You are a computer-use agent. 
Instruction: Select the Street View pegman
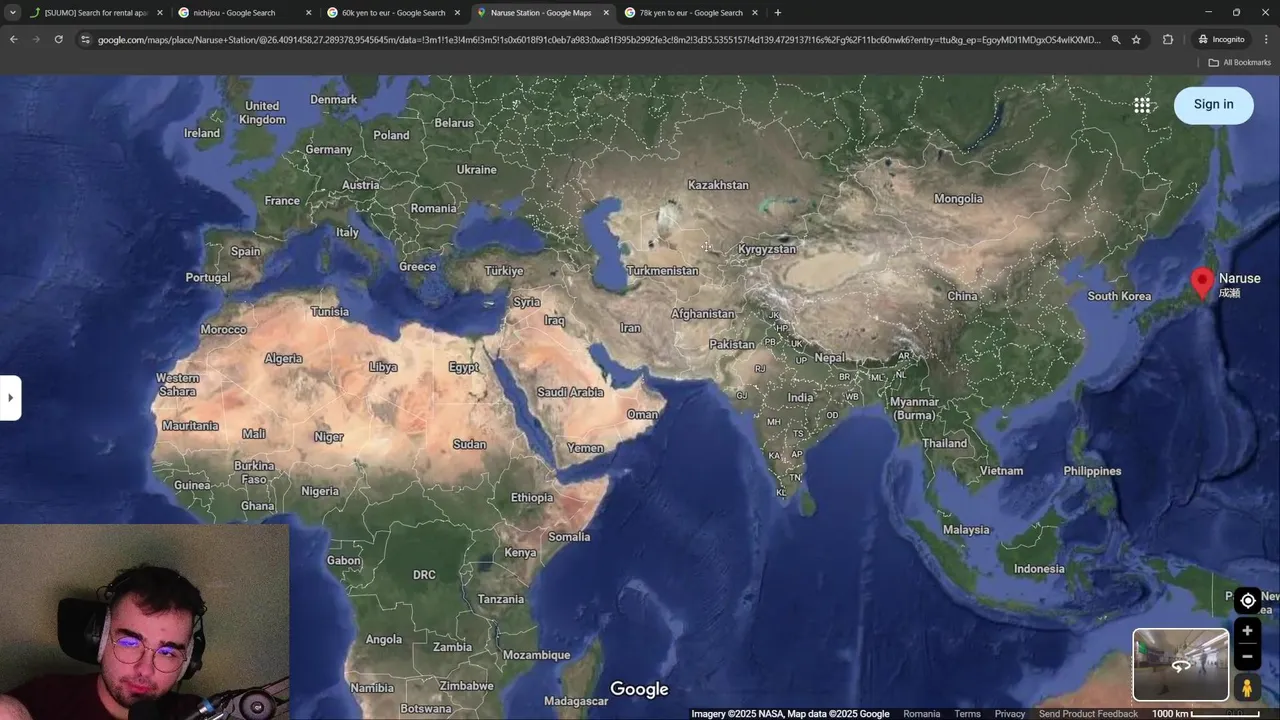pyautogui.click(x=1247, y=688)
